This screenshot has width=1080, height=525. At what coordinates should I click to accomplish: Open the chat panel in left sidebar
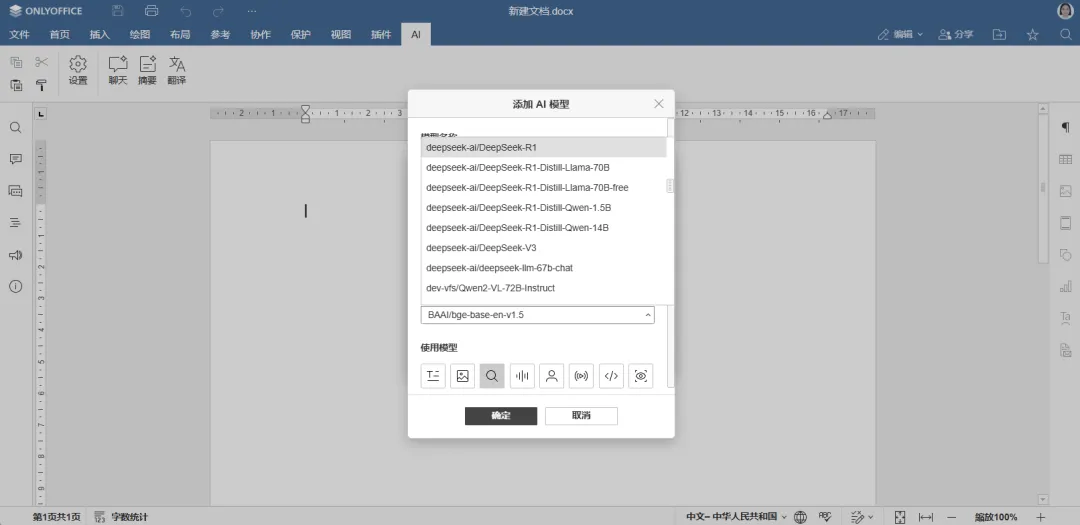(x=15, y=191)
